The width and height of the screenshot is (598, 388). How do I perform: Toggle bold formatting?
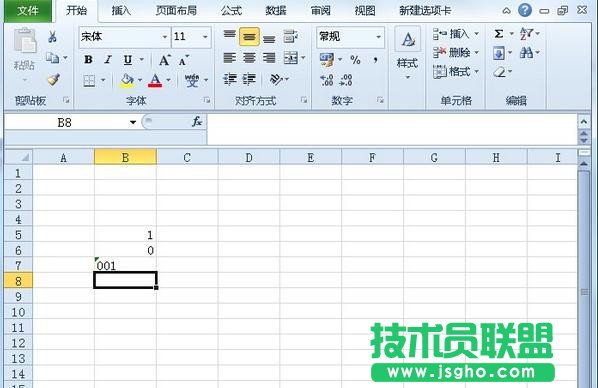coord(88,60)
